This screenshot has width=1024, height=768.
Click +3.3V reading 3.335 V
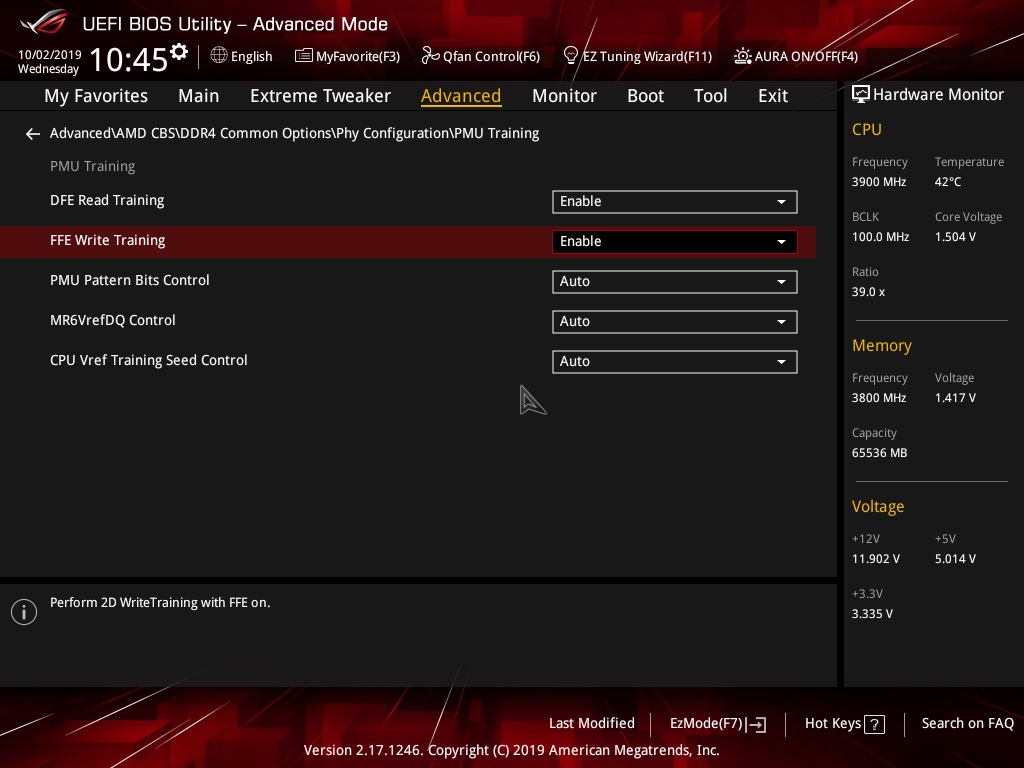tap(872, 614)
